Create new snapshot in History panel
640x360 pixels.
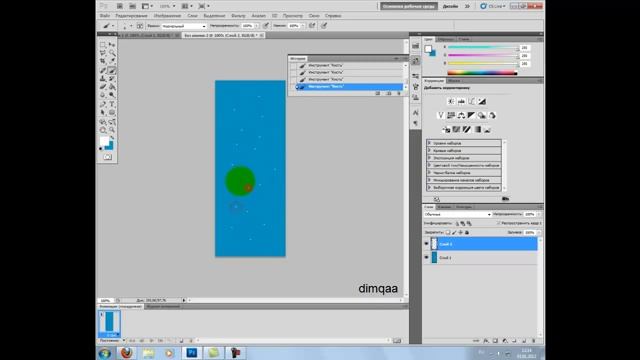click(389, 93)
